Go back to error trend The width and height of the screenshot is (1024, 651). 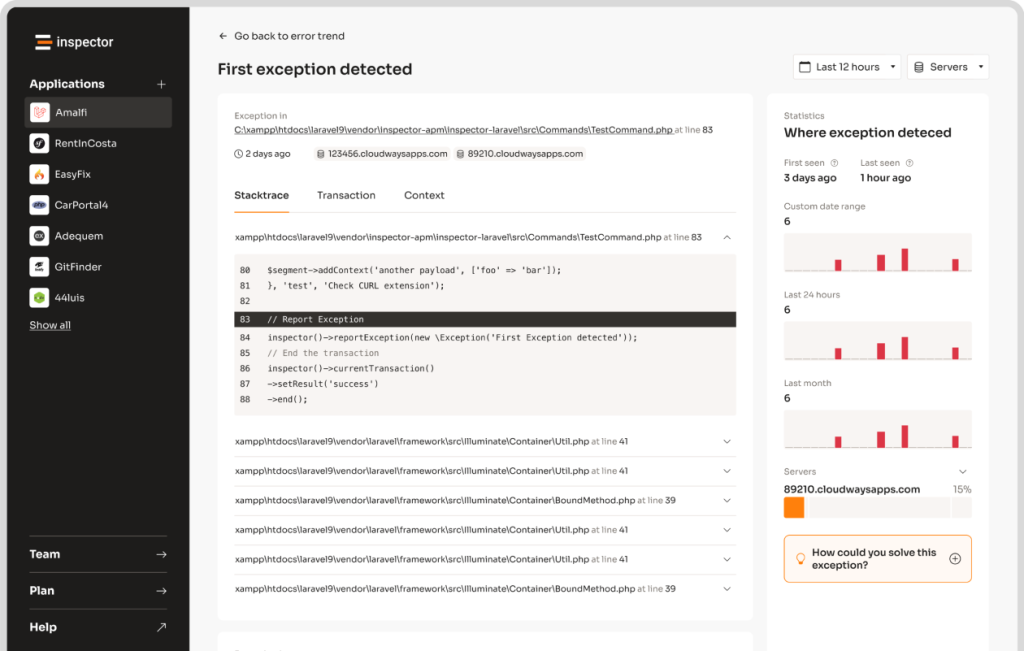tap(281, 36)
